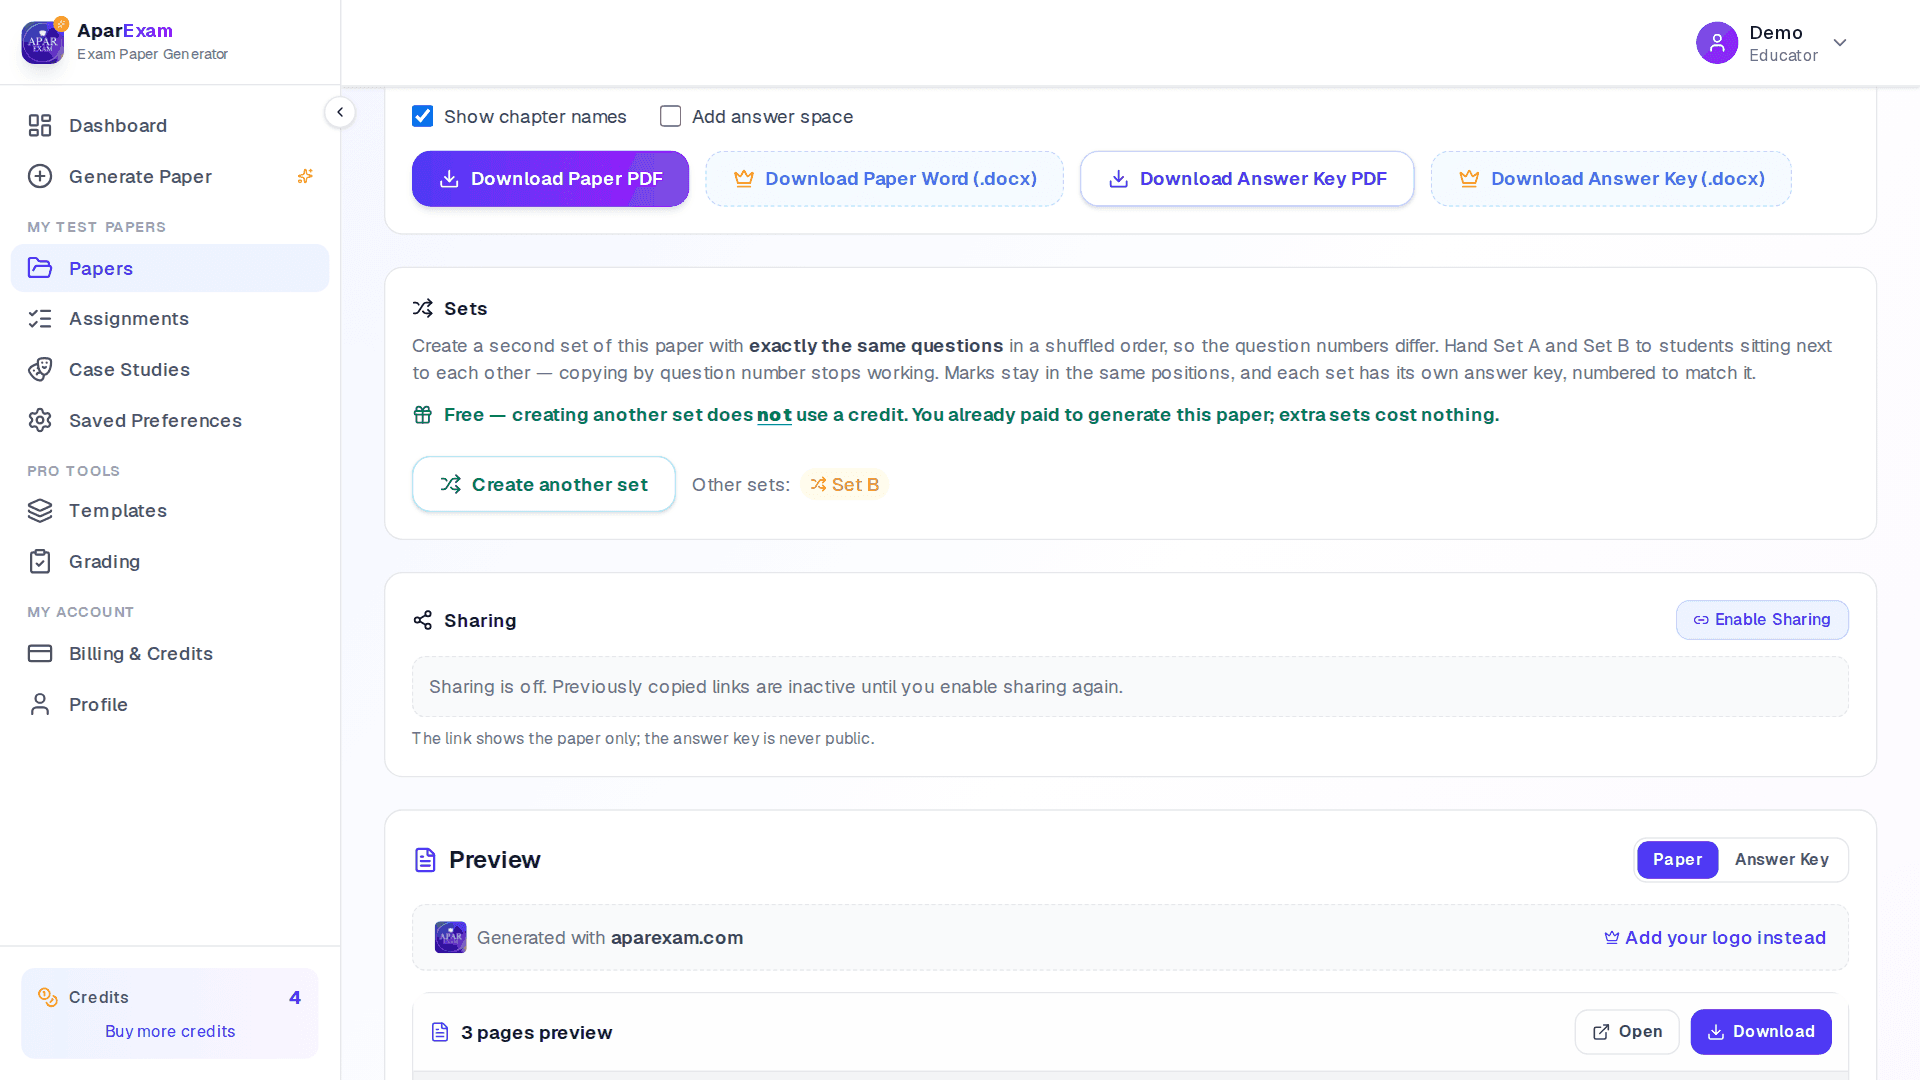1920x1080 pixels.
Task: Open the Set B shuffled set
Action: point(845,485)
